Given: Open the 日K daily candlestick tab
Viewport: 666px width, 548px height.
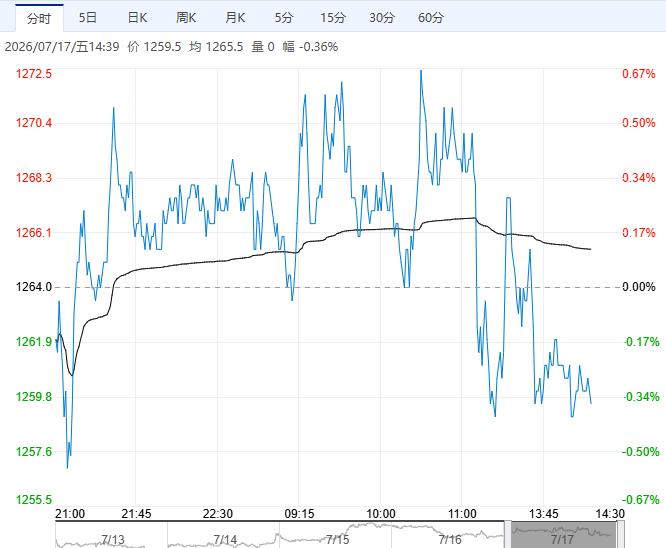Looking at the screenshot, I should coord(137,17).
